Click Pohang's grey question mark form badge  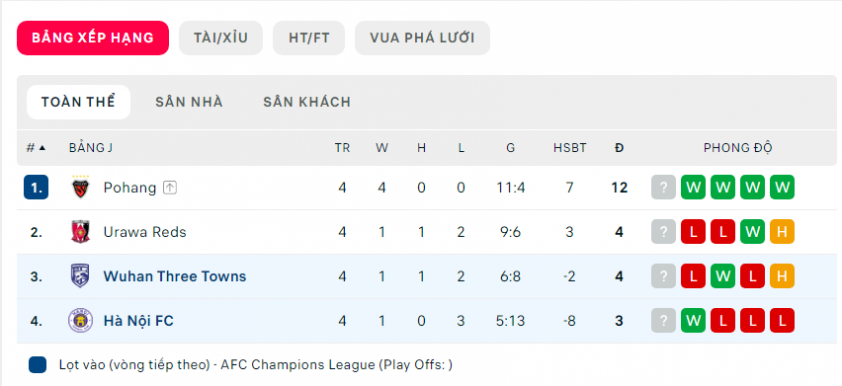click(x=664, y=187)
